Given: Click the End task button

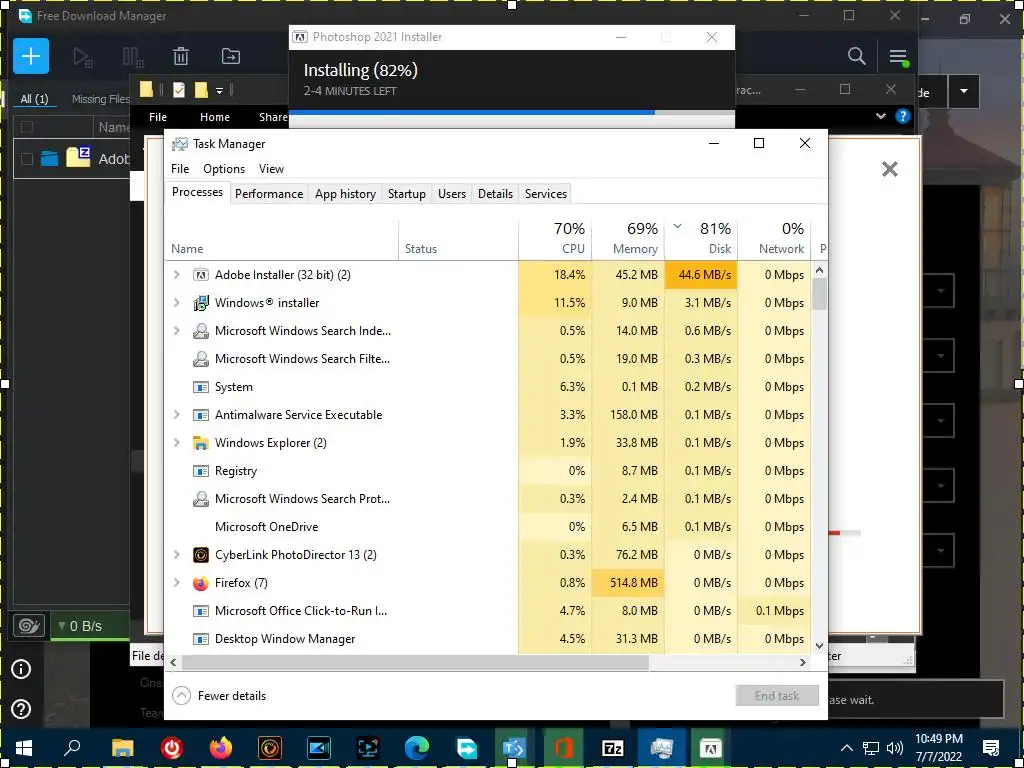Looking at the screenshot, I should click(x=777, y=696).
